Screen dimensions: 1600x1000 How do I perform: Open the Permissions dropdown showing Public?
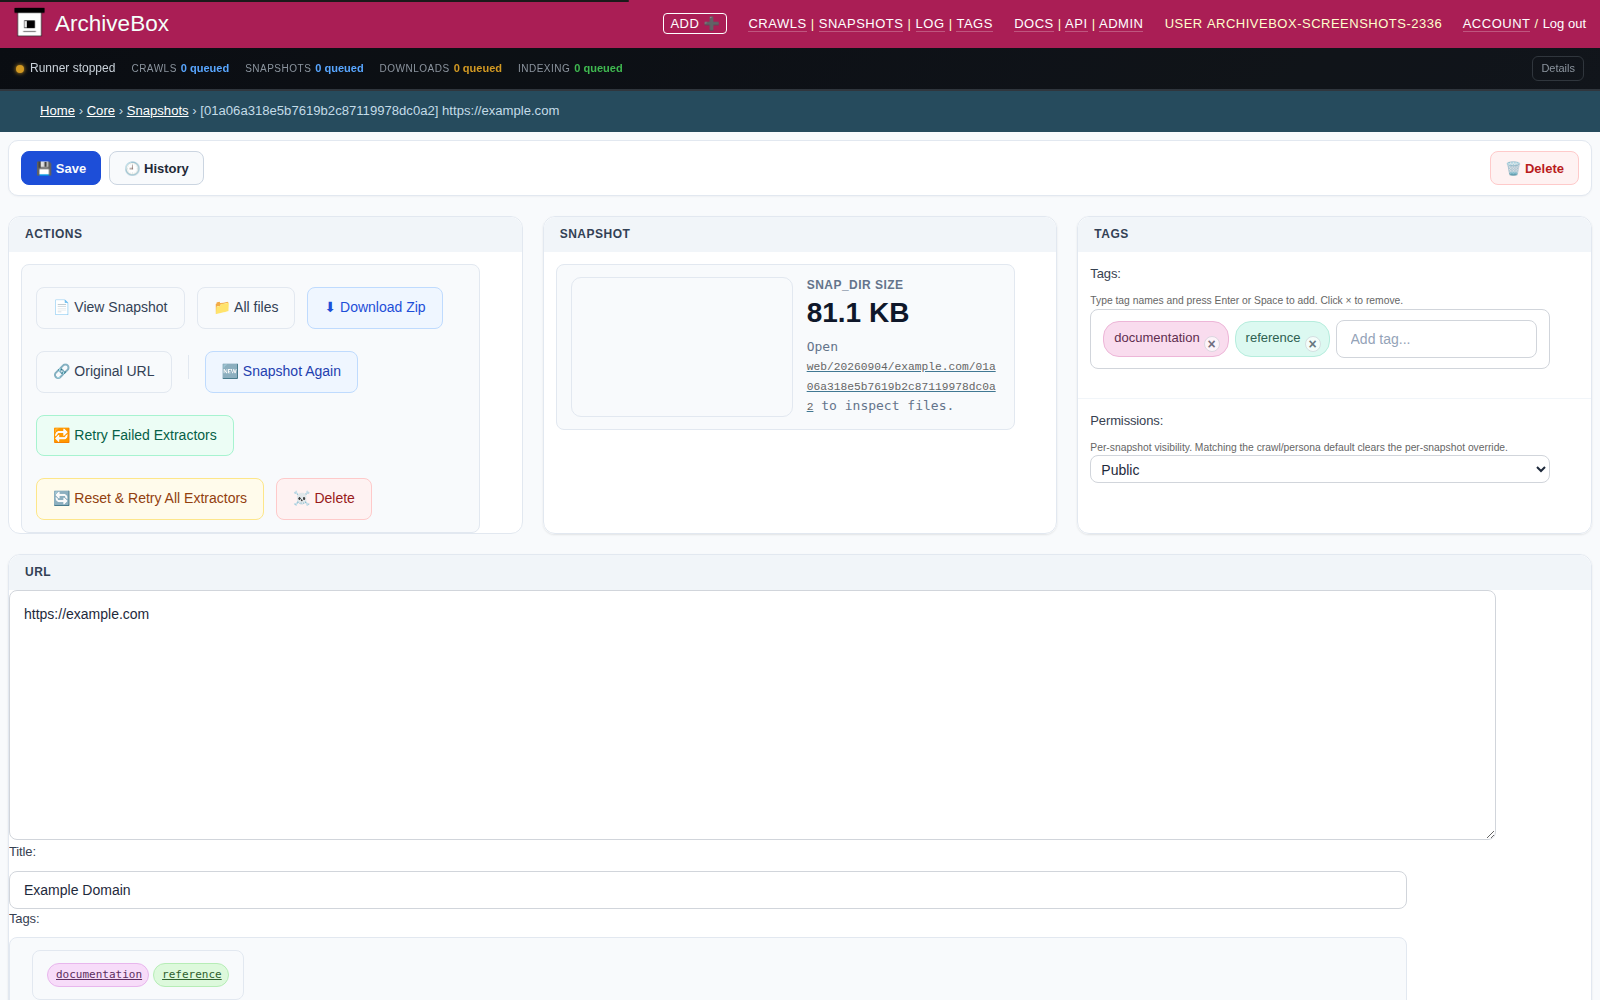coord(1319,470)
